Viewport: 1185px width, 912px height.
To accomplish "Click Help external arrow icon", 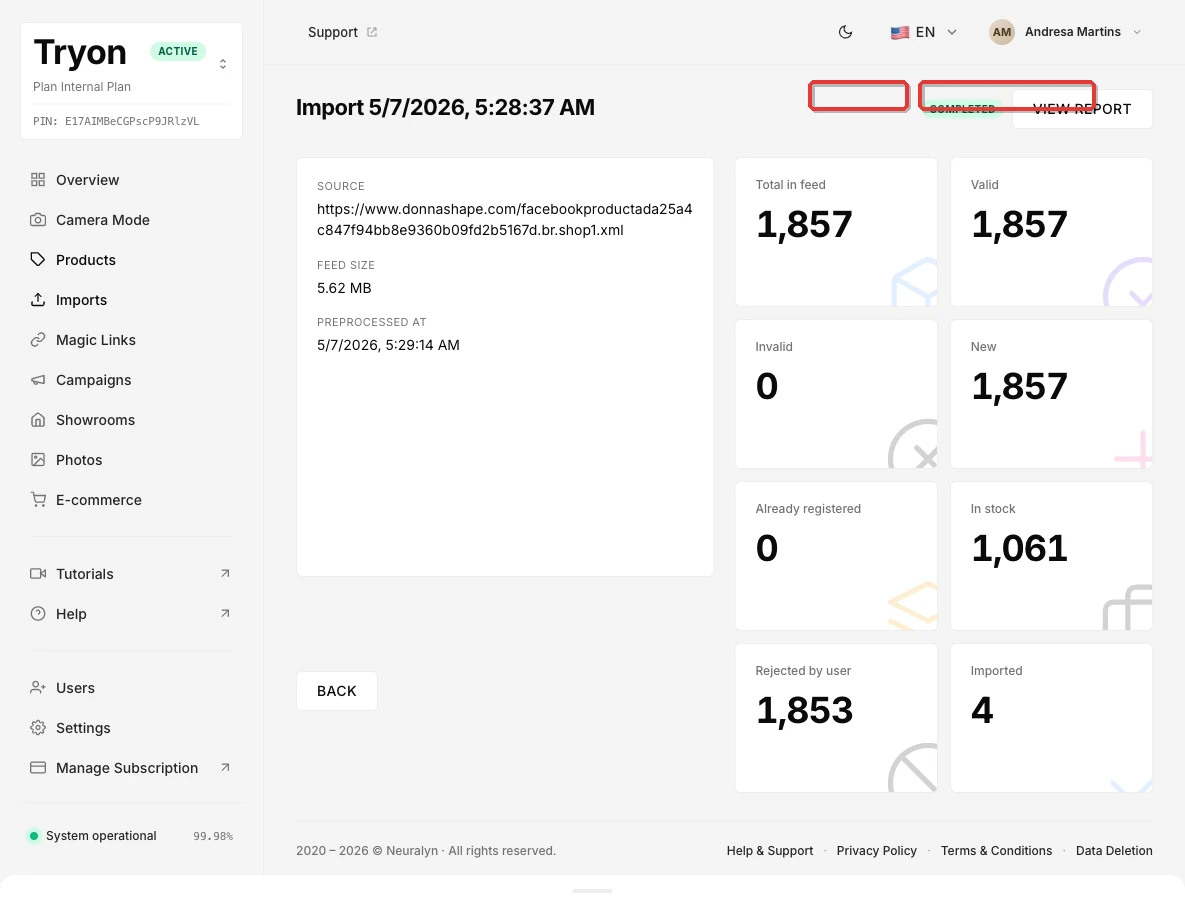I will tap(225, 614).
